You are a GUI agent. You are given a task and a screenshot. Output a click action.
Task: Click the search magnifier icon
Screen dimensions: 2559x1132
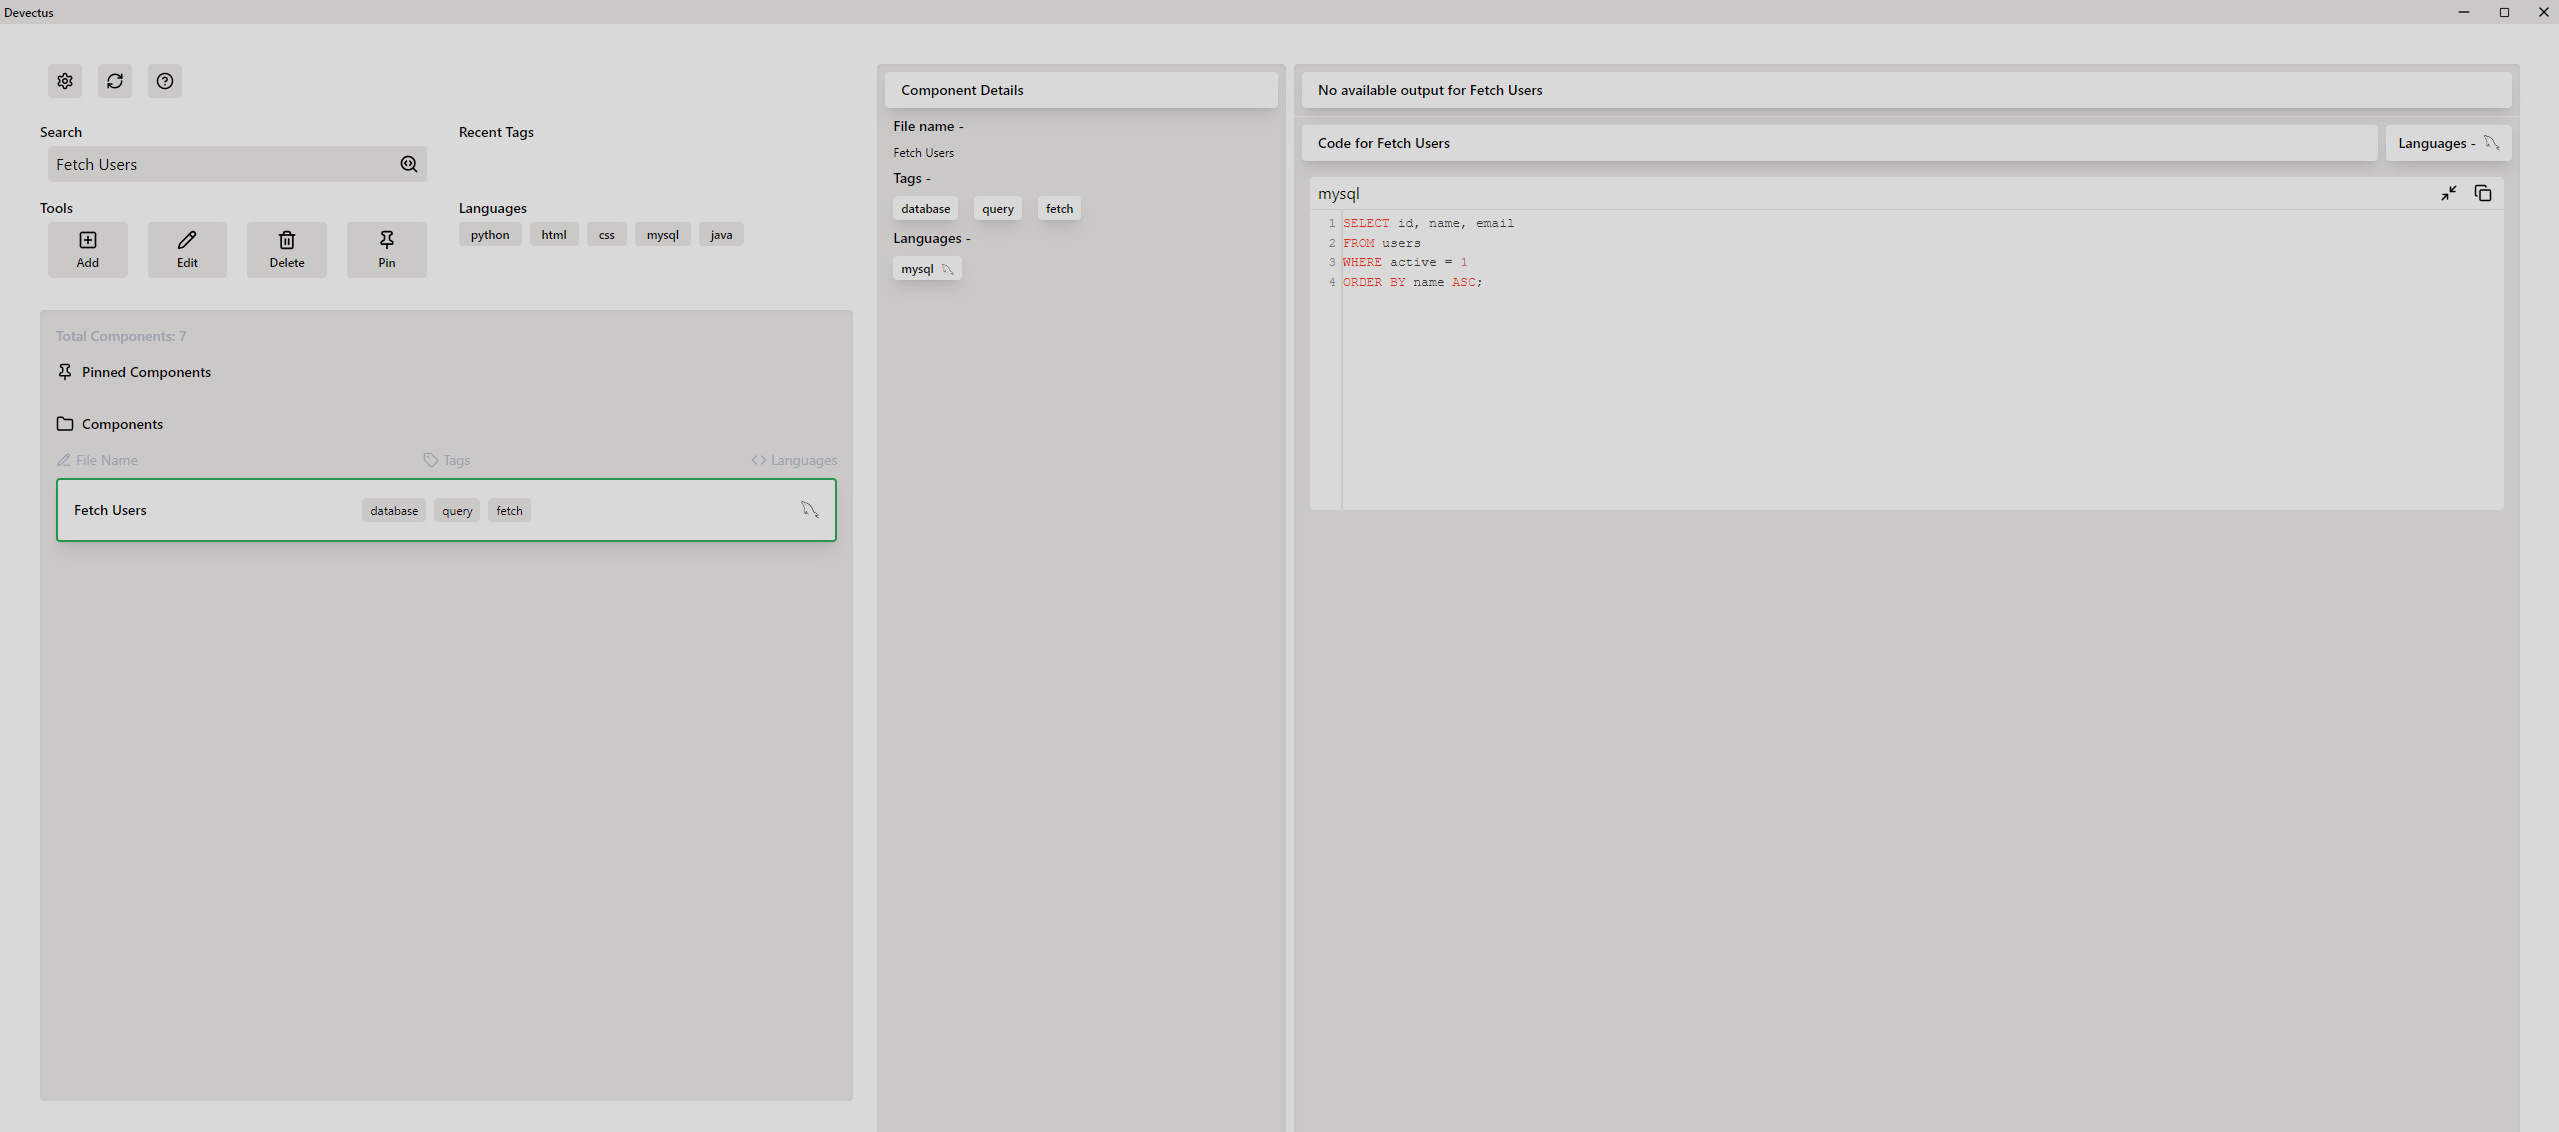click(409, 164)
